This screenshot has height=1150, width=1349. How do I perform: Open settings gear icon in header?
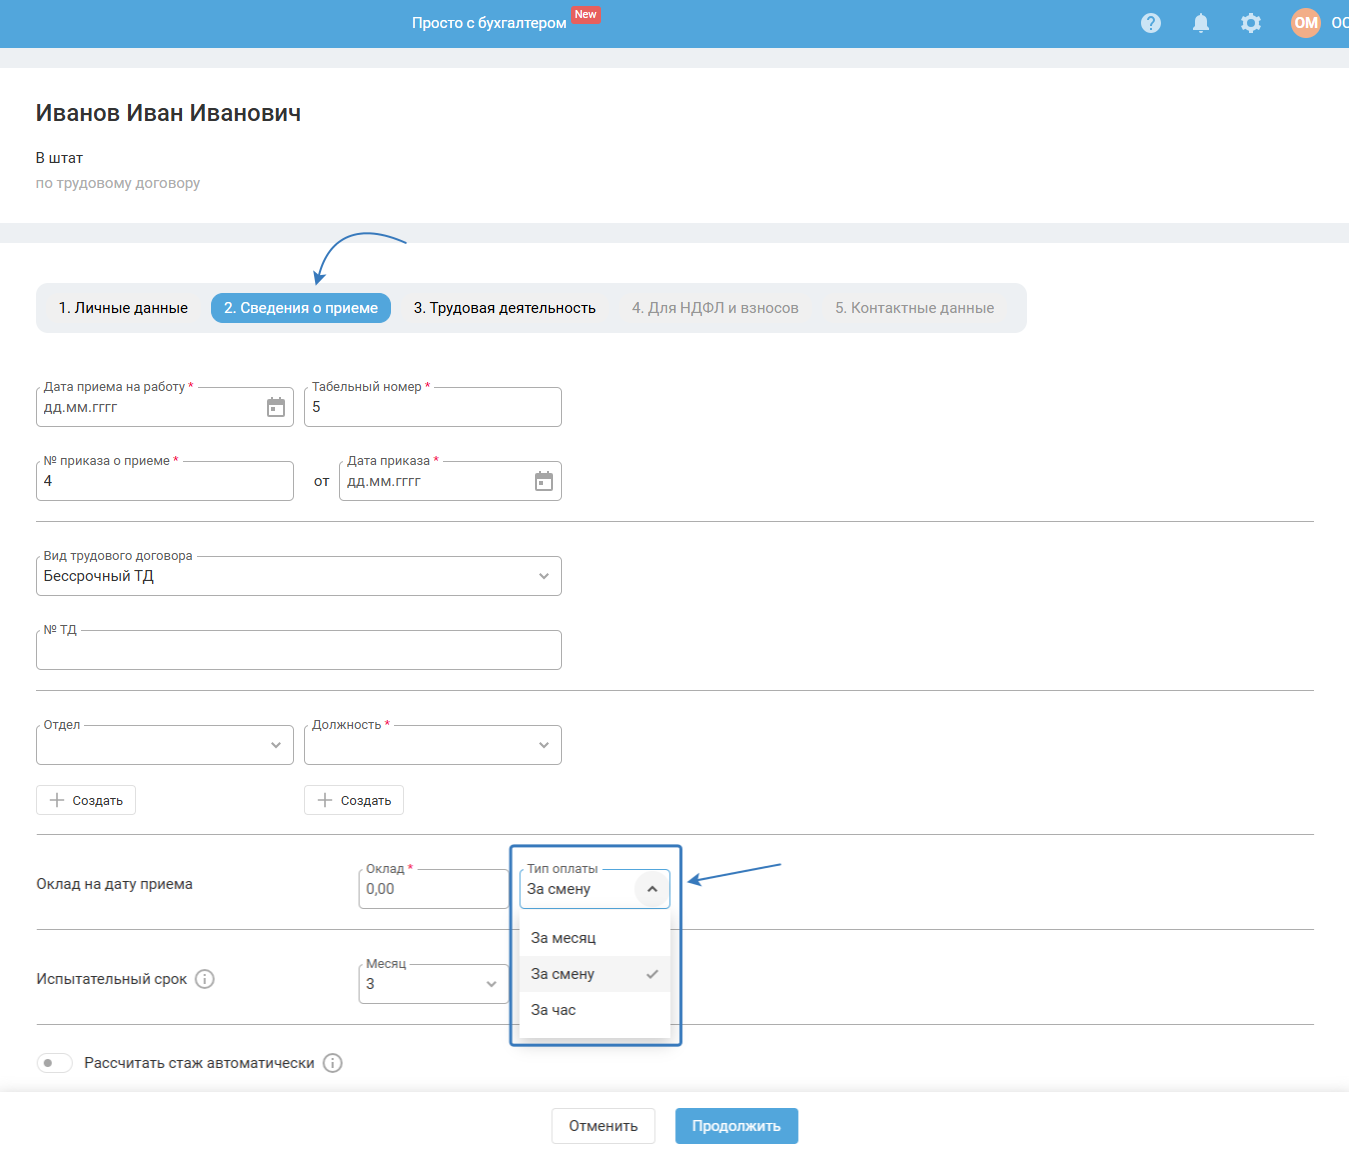1250,23
